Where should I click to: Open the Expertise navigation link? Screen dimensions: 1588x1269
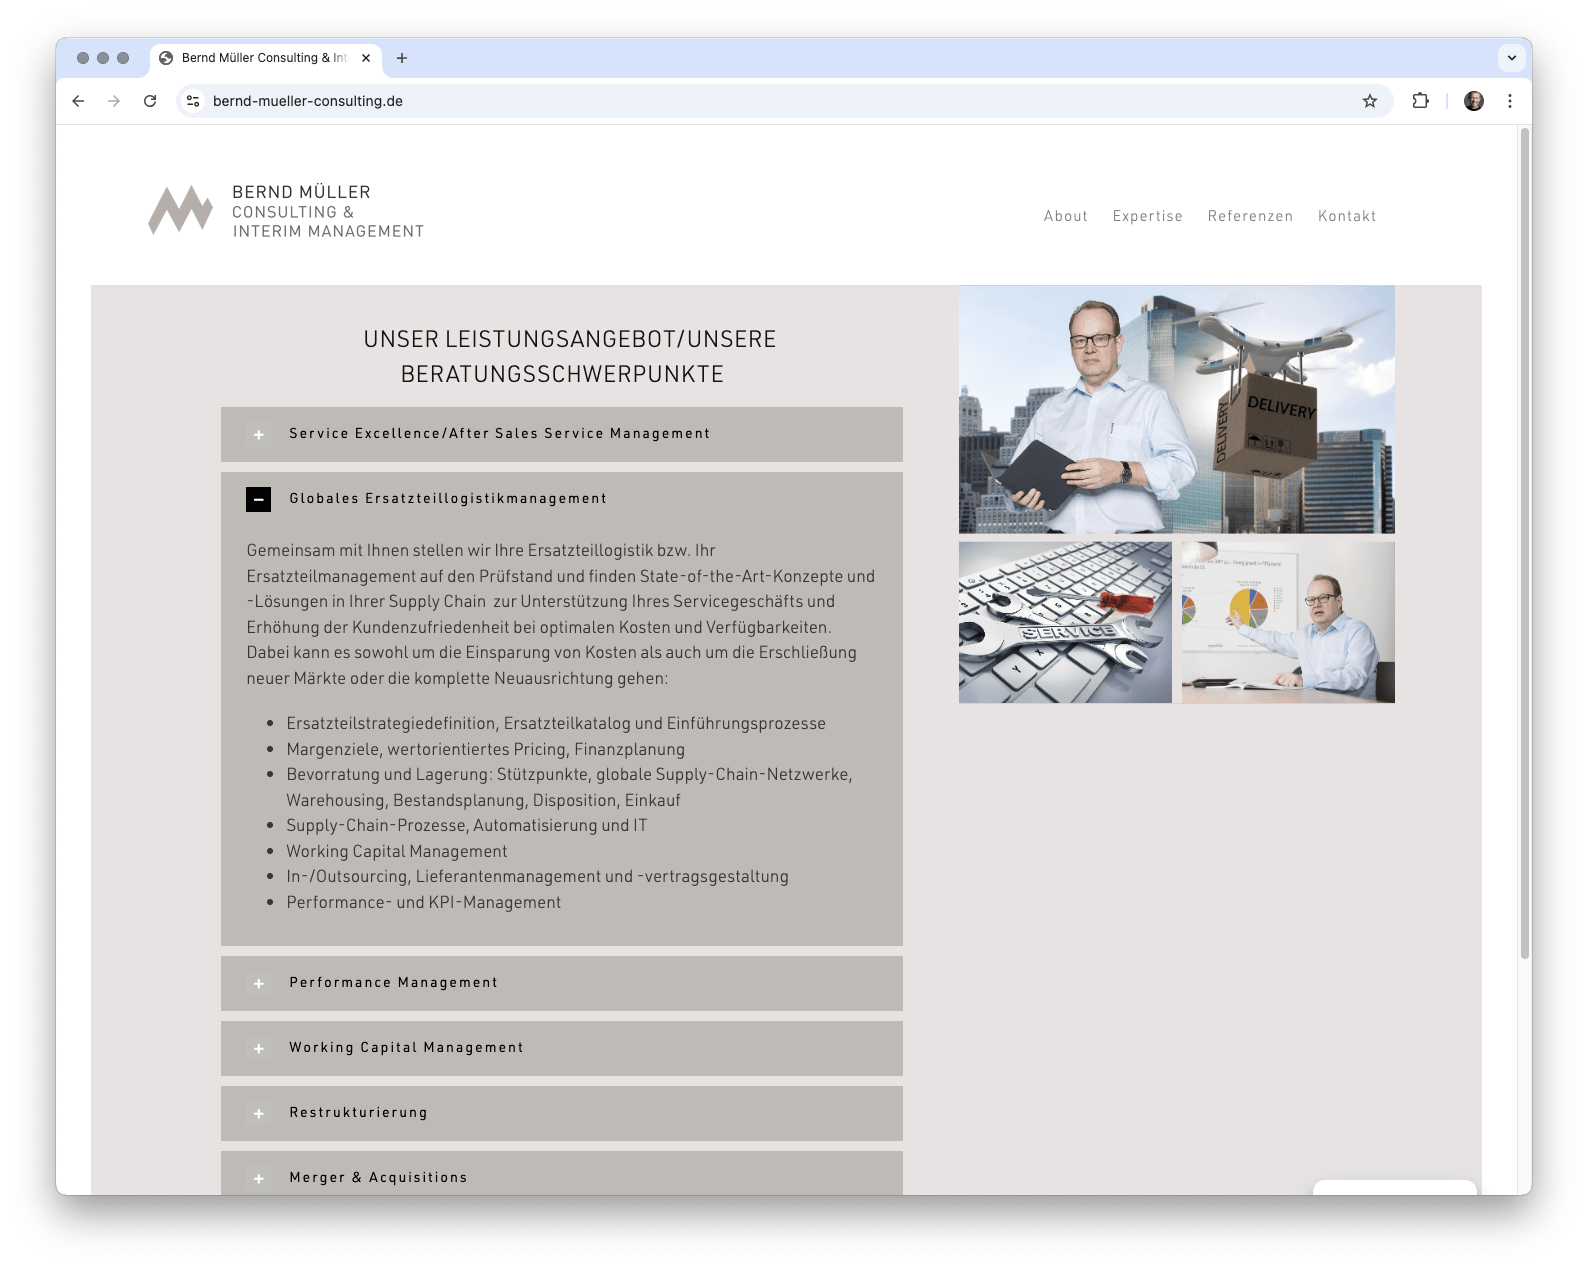[x=1147, y=216]
